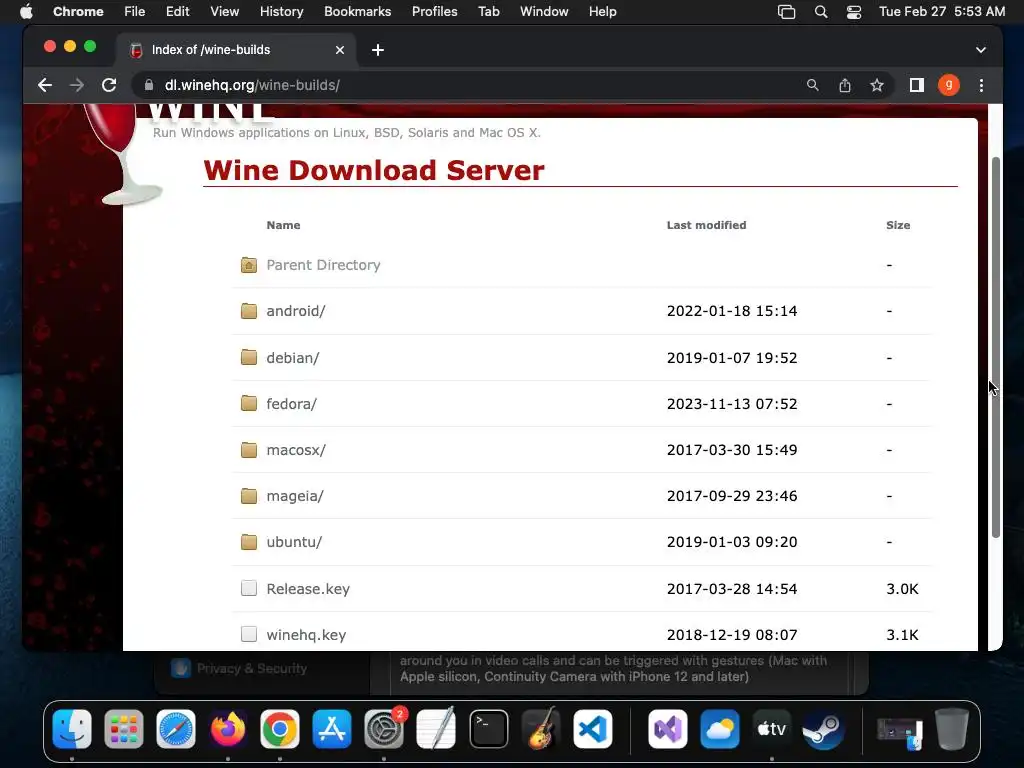The width and height of the screenshot is (1024, 768).
Task: Select Privacy & Security in background Settings window
Action: 251,668
